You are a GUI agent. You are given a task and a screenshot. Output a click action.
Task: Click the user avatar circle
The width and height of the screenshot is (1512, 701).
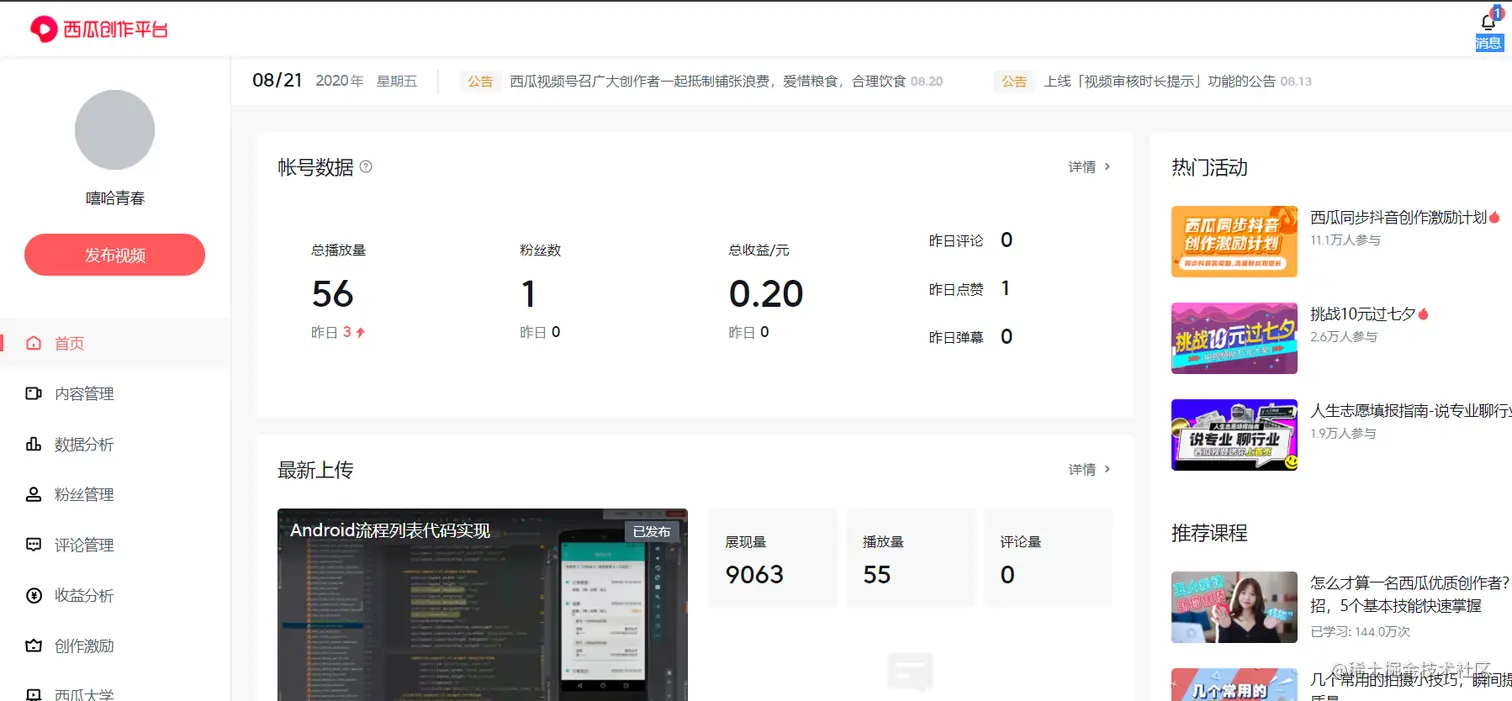[115, 130]
